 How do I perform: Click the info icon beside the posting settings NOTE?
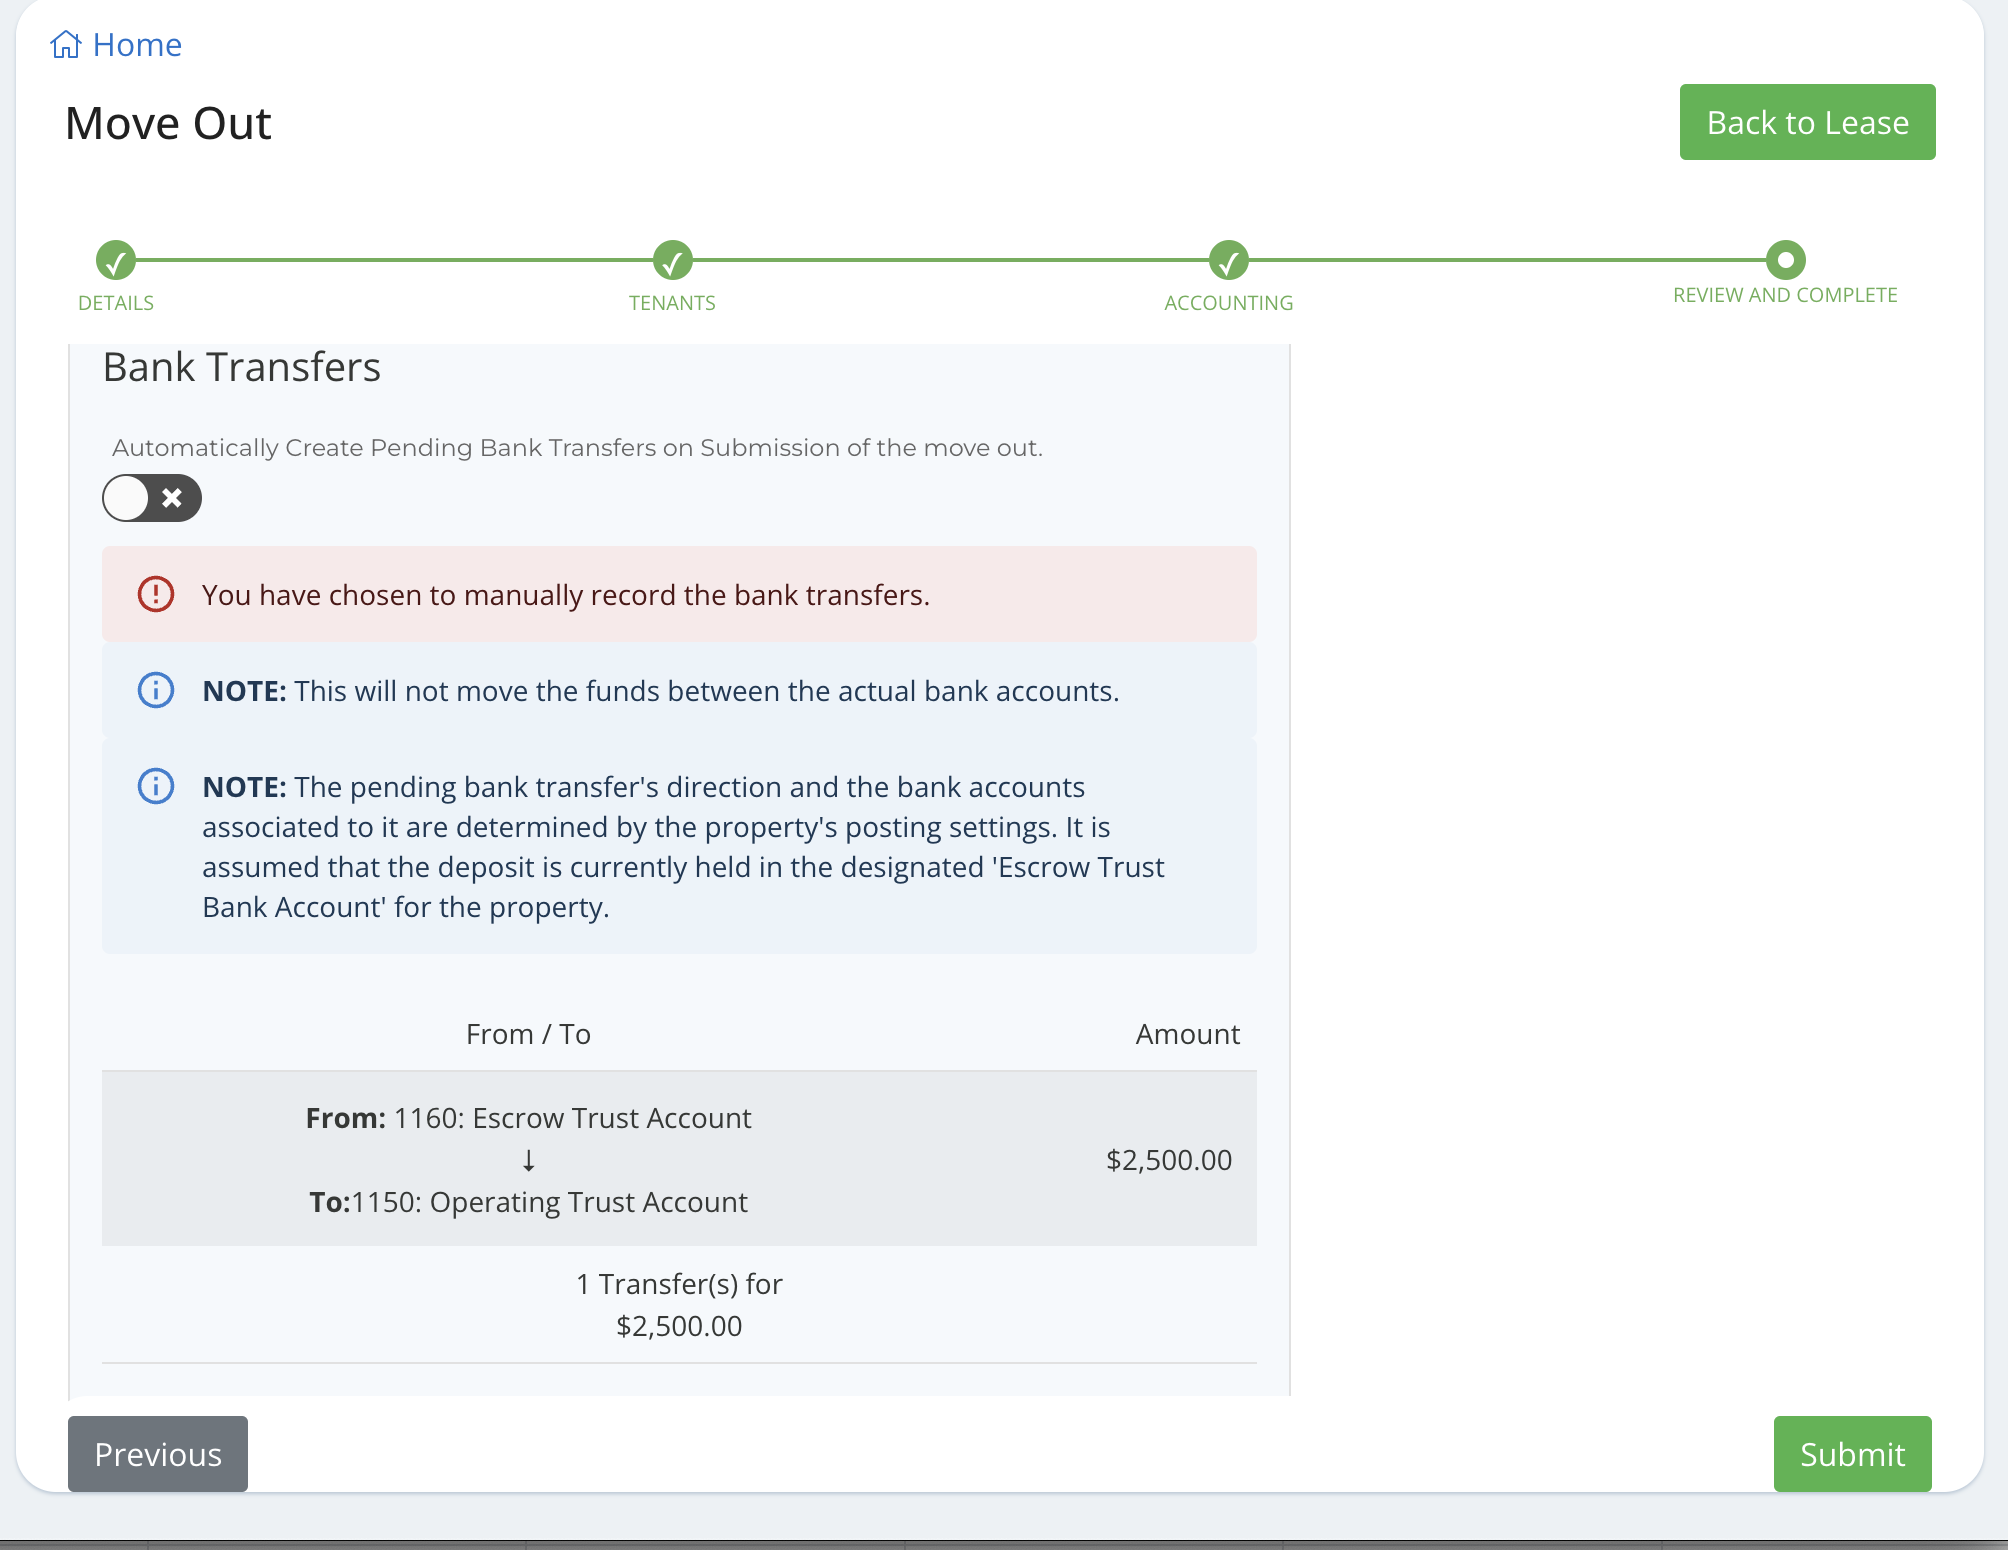(155, 786)
